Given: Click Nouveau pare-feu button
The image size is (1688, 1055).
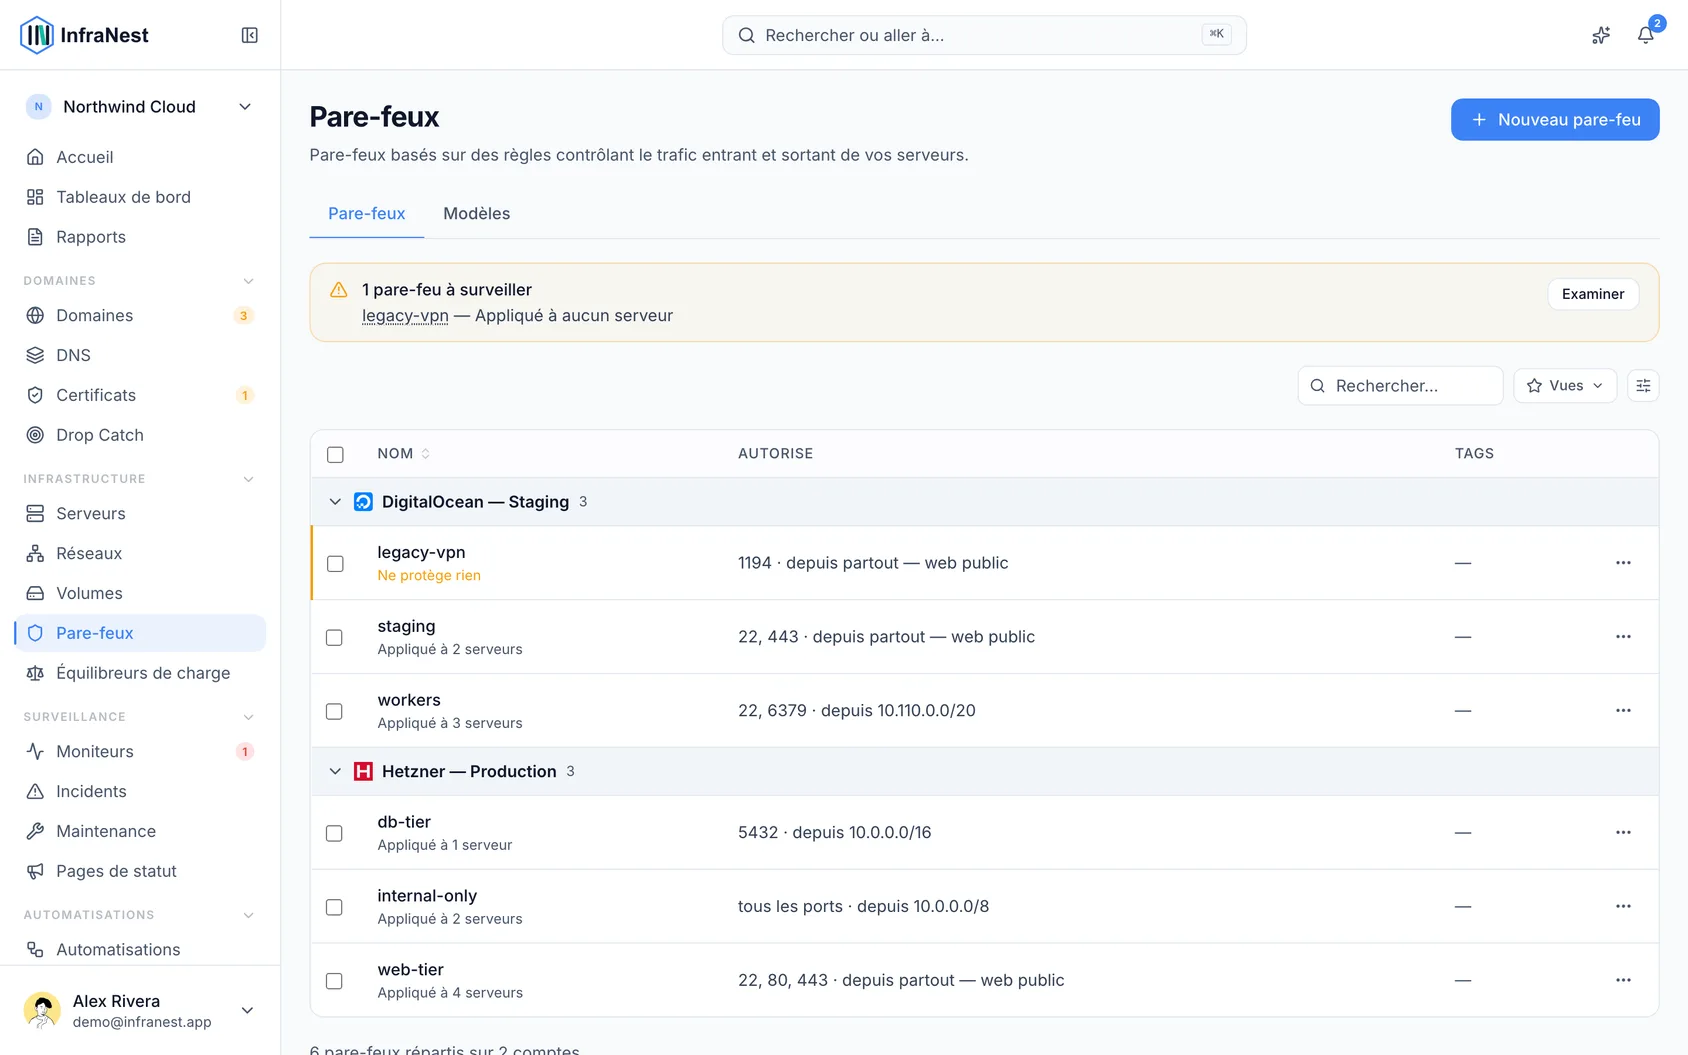Looking at the screenshot, I should pyautogui.click(x=1555, y=120).
